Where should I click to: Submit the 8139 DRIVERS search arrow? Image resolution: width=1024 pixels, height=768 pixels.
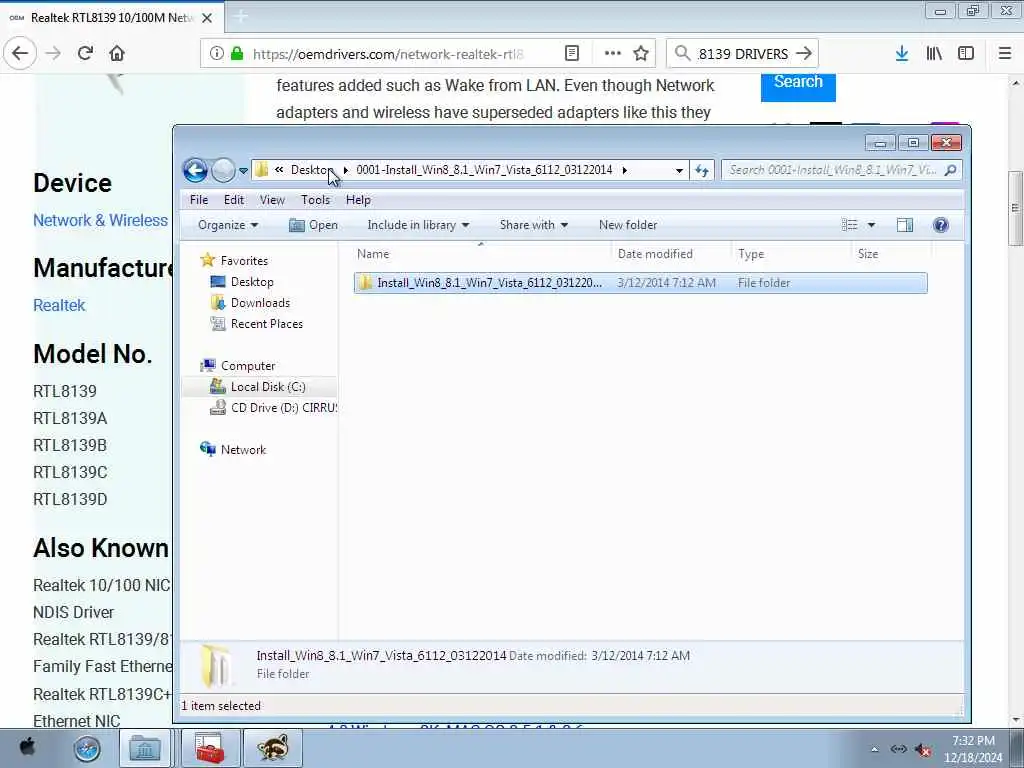click(804, 54)
